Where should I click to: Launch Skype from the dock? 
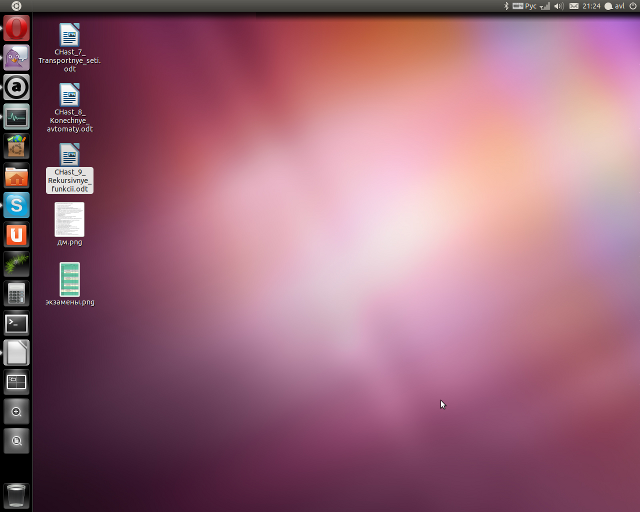tap(16, 206)
